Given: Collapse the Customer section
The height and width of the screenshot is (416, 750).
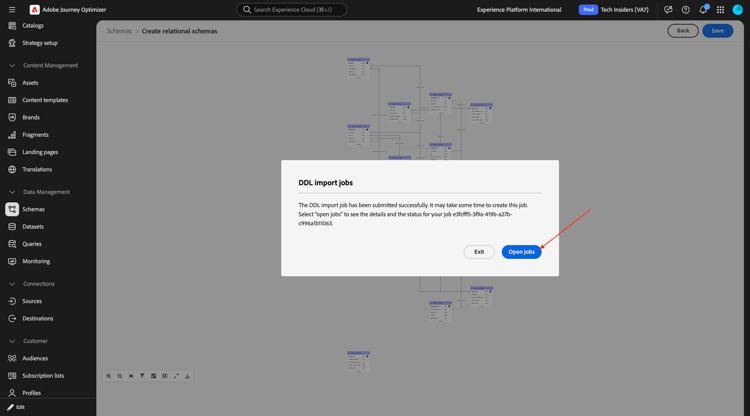Looking at the screenshot, I should [12, 341].
